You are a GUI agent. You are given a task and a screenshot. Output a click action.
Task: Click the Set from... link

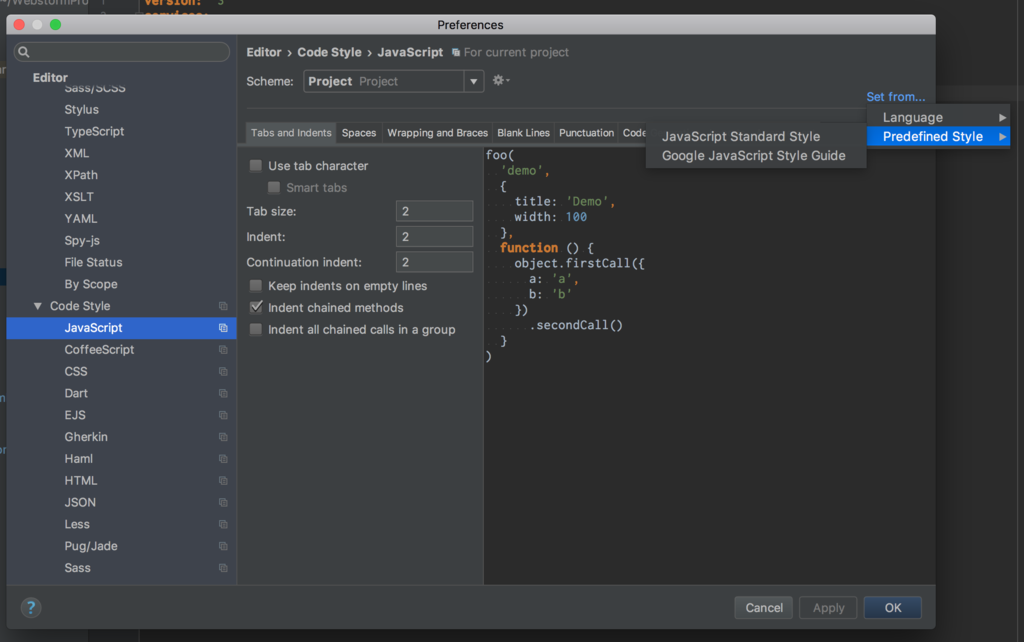coord(895,97)
